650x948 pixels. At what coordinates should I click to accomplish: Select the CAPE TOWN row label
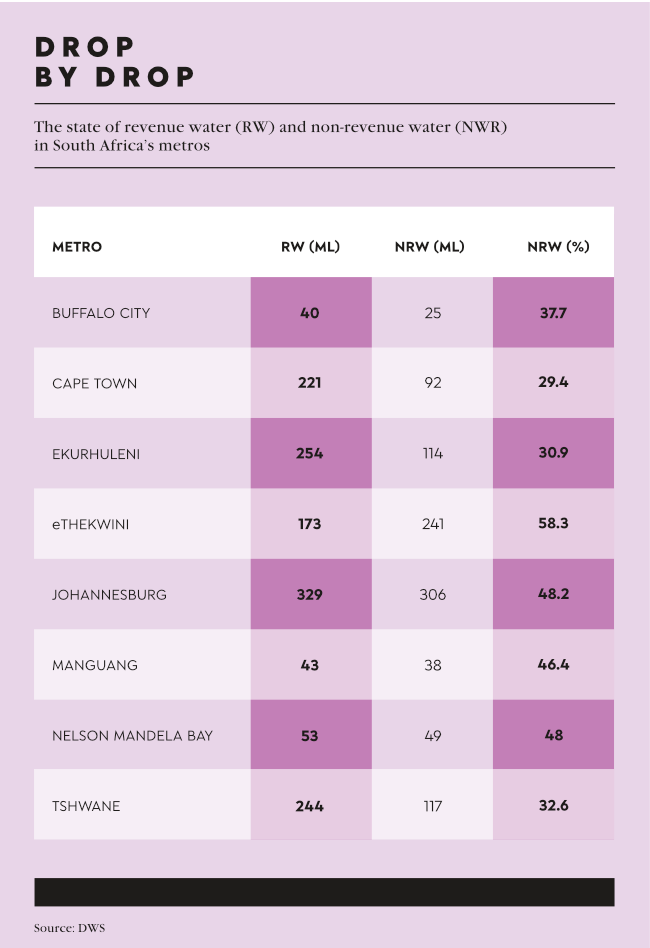pos(94,384)
